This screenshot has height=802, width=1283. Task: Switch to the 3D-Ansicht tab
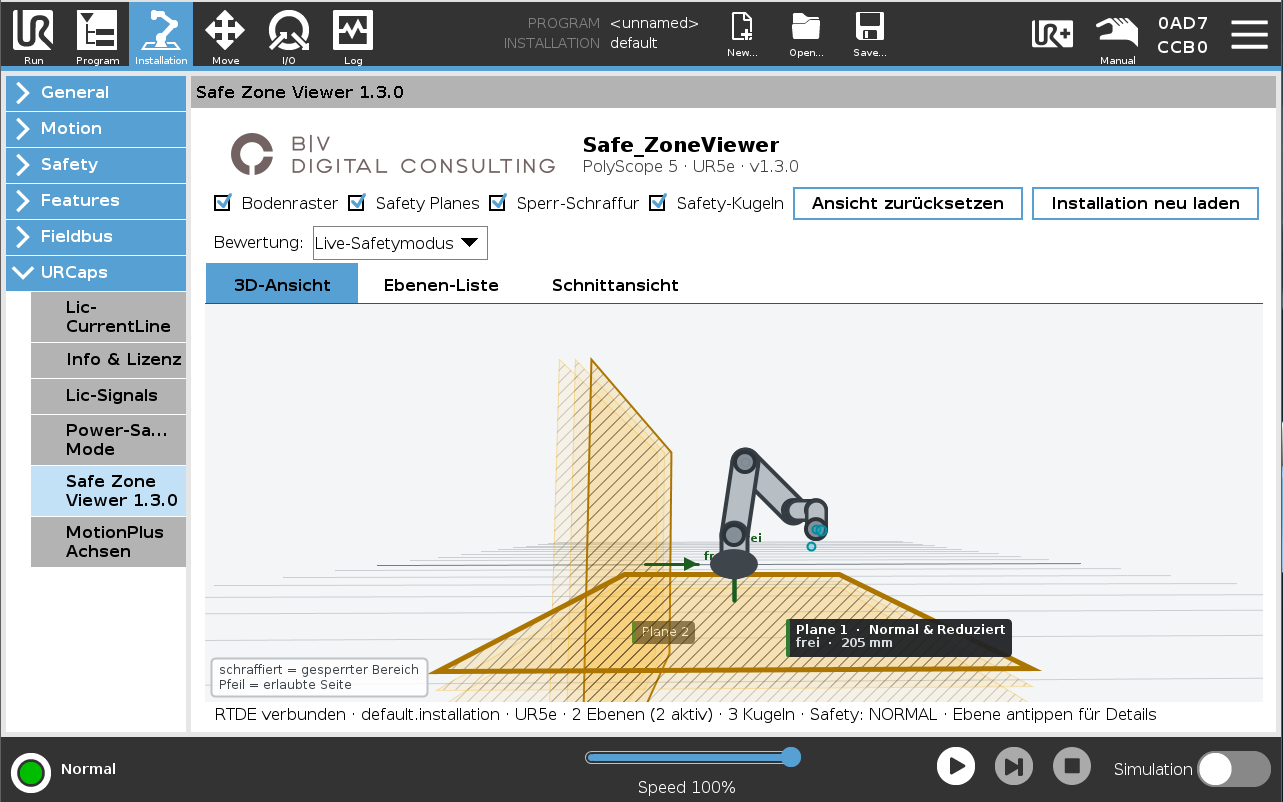[x=282, y=285]
